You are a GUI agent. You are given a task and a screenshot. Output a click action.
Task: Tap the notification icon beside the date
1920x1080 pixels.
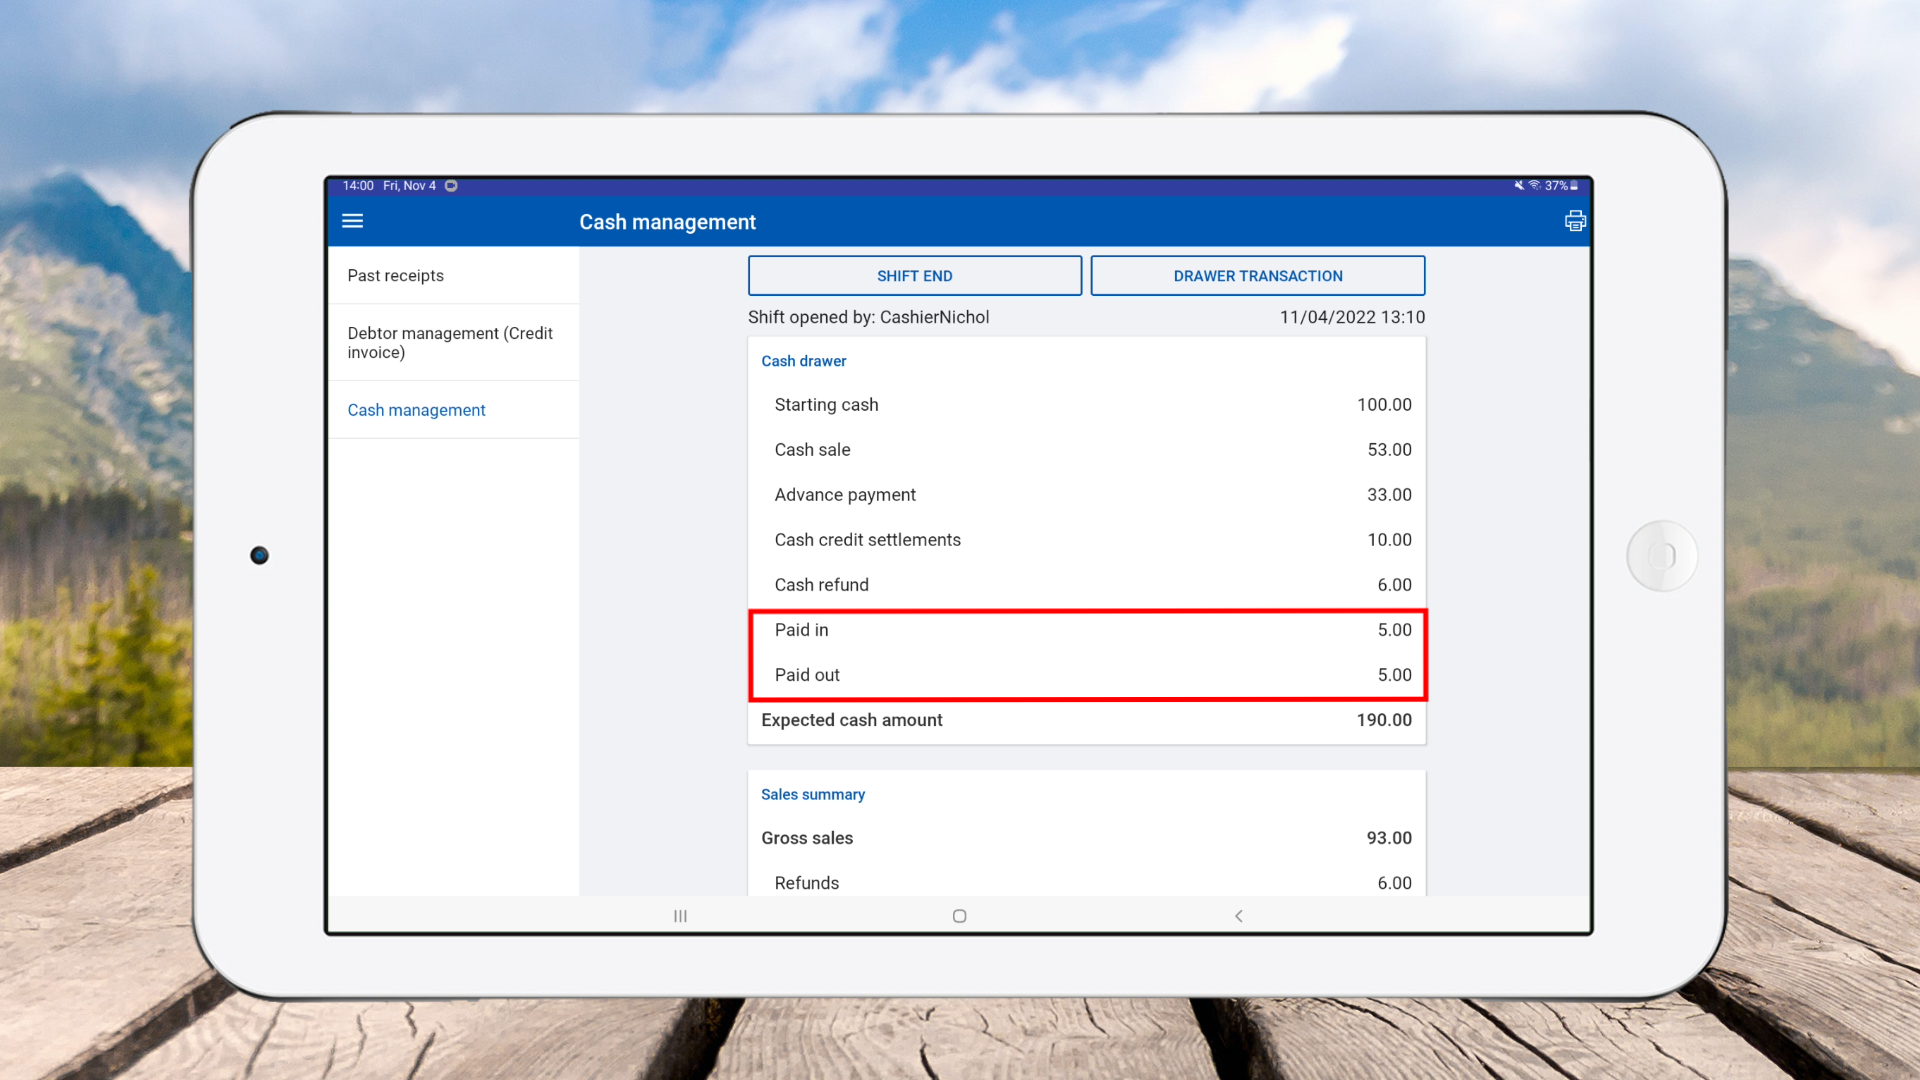click(x=451, y=186)
